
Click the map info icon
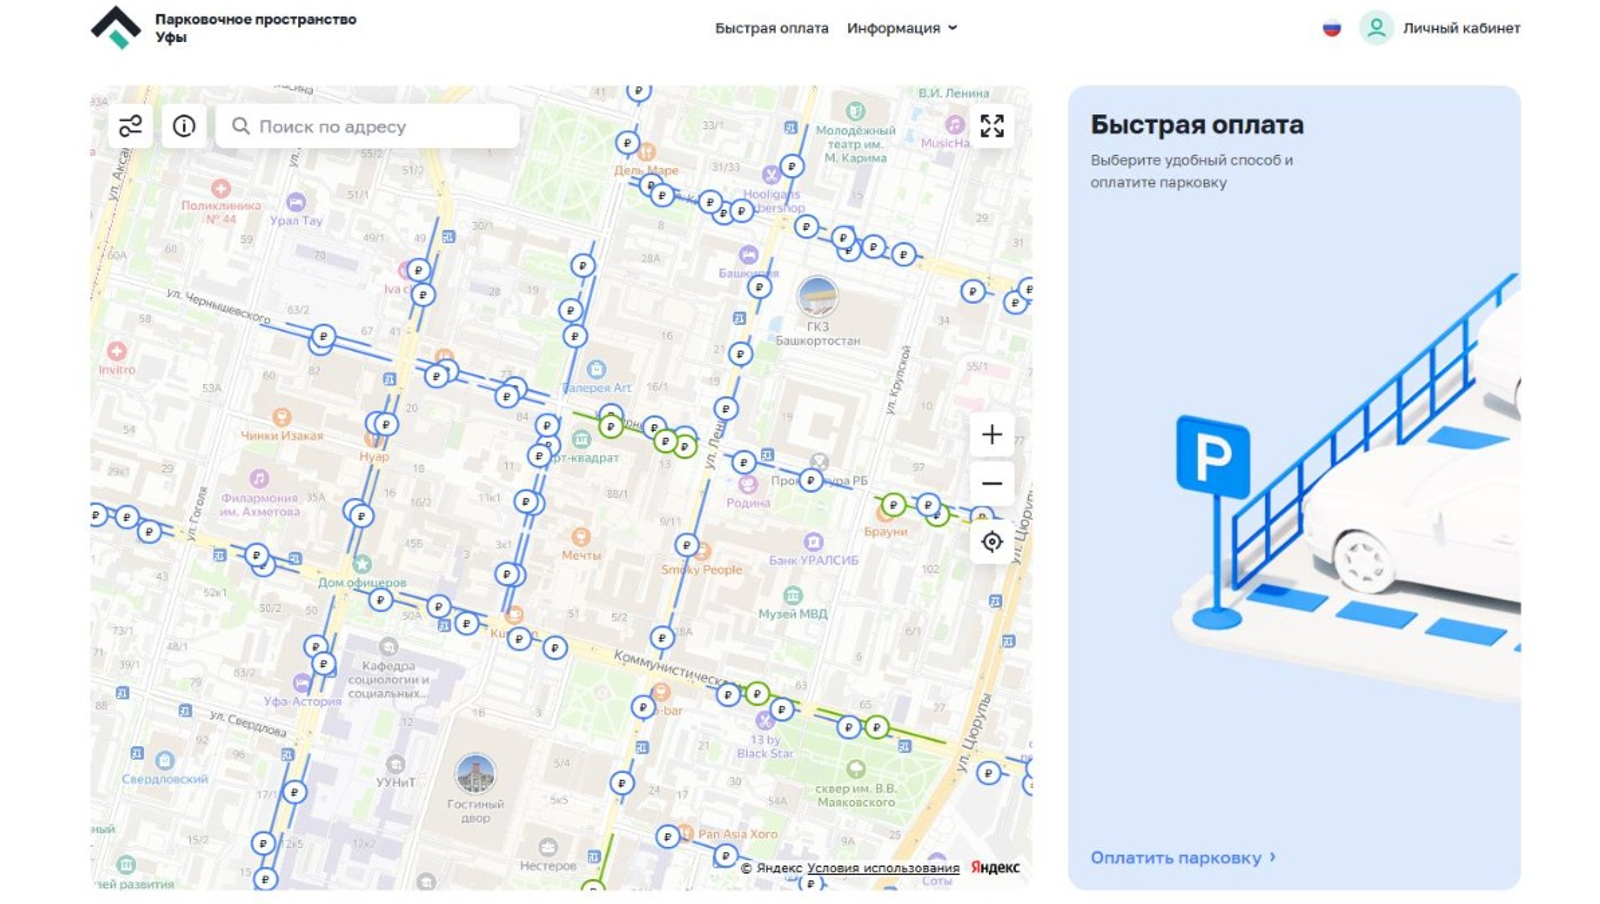(x=184, y=126)
